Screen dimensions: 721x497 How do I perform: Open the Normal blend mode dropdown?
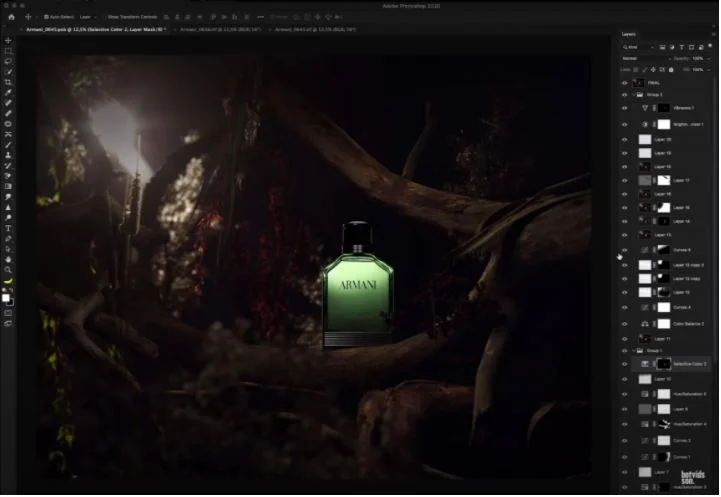[x=646, y=59]
